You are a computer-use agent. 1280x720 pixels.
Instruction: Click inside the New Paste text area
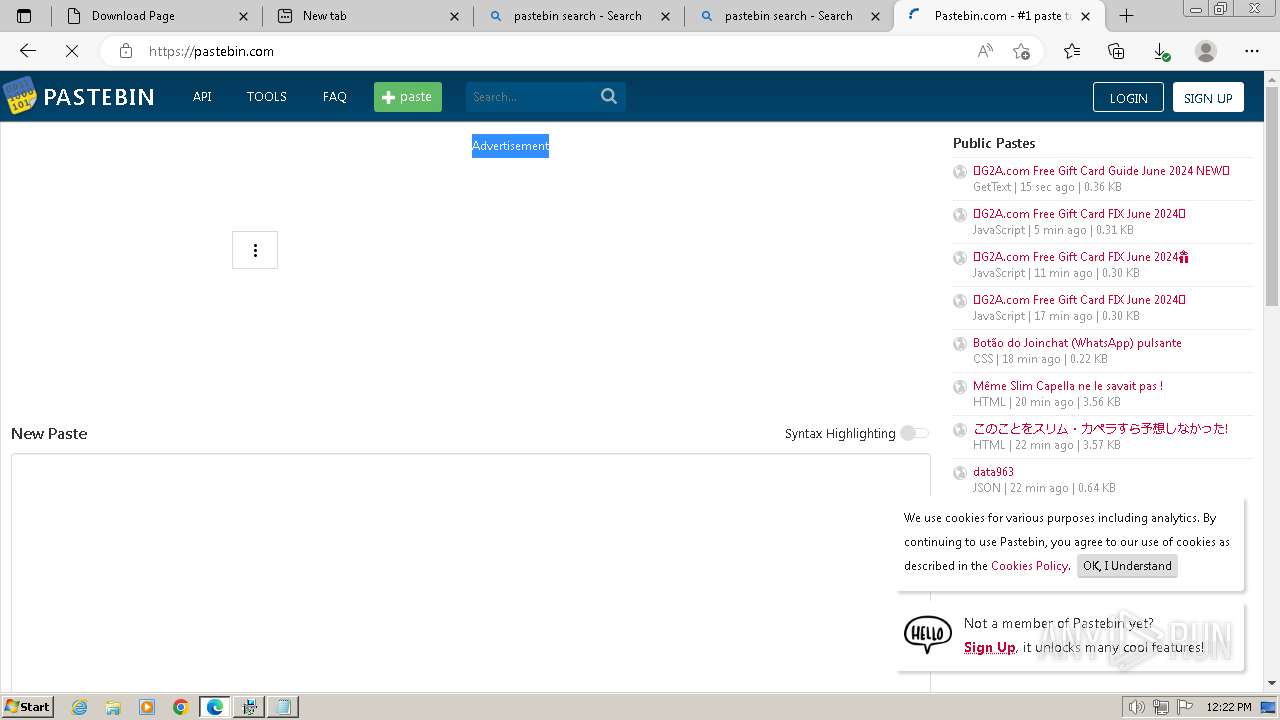tap(470, 572)
